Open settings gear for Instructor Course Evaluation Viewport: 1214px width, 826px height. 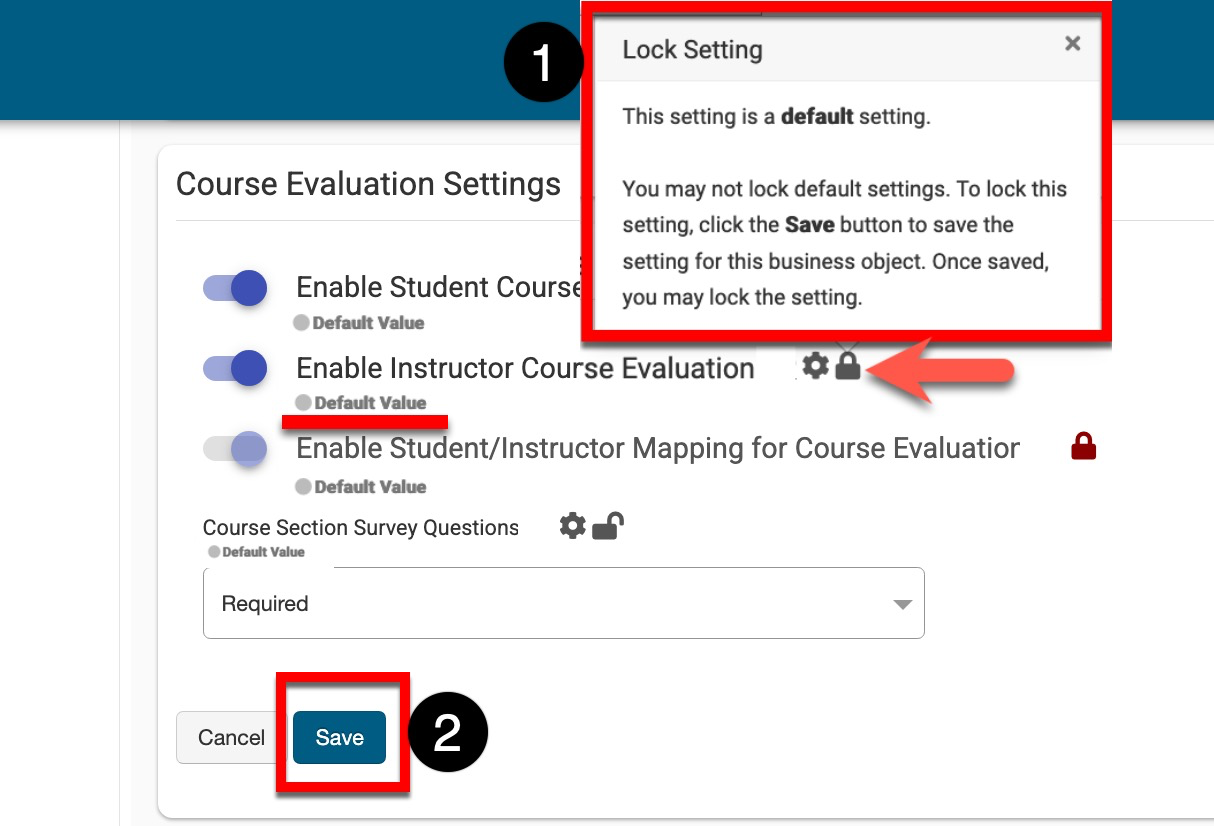click(816, 367)
